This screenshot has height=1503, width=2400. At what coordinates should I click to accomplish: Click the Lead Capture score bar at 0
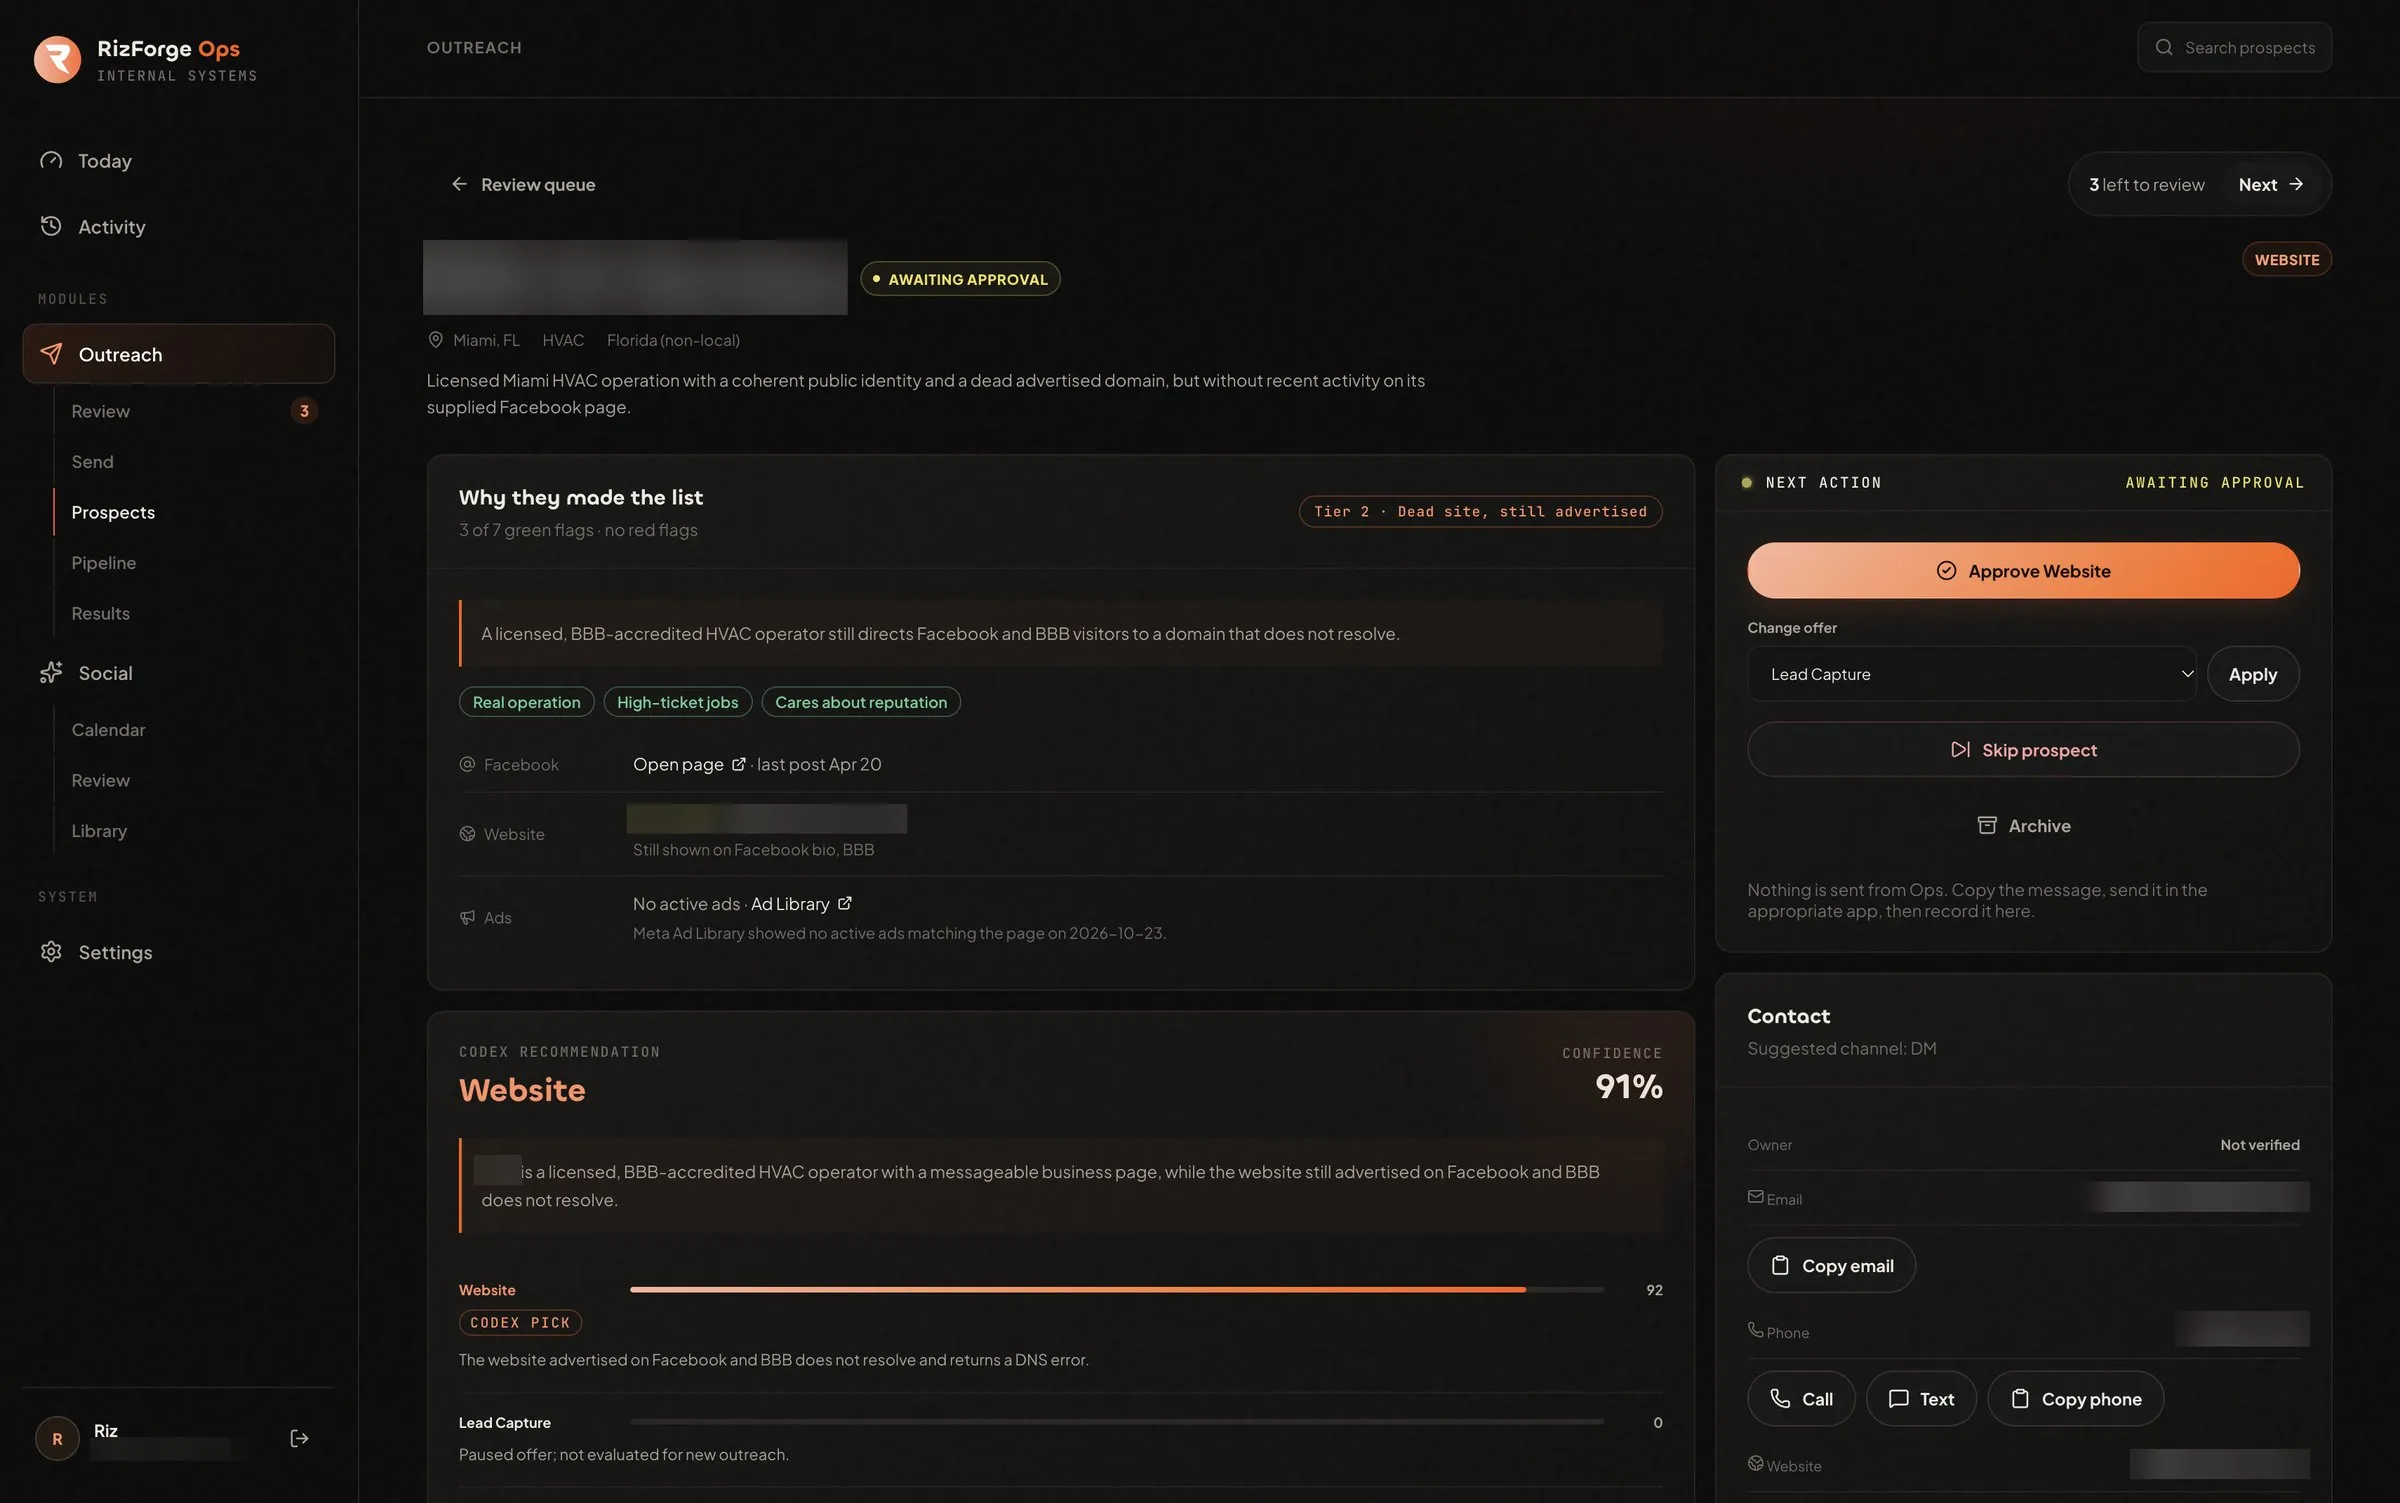click(1116, 1422)
